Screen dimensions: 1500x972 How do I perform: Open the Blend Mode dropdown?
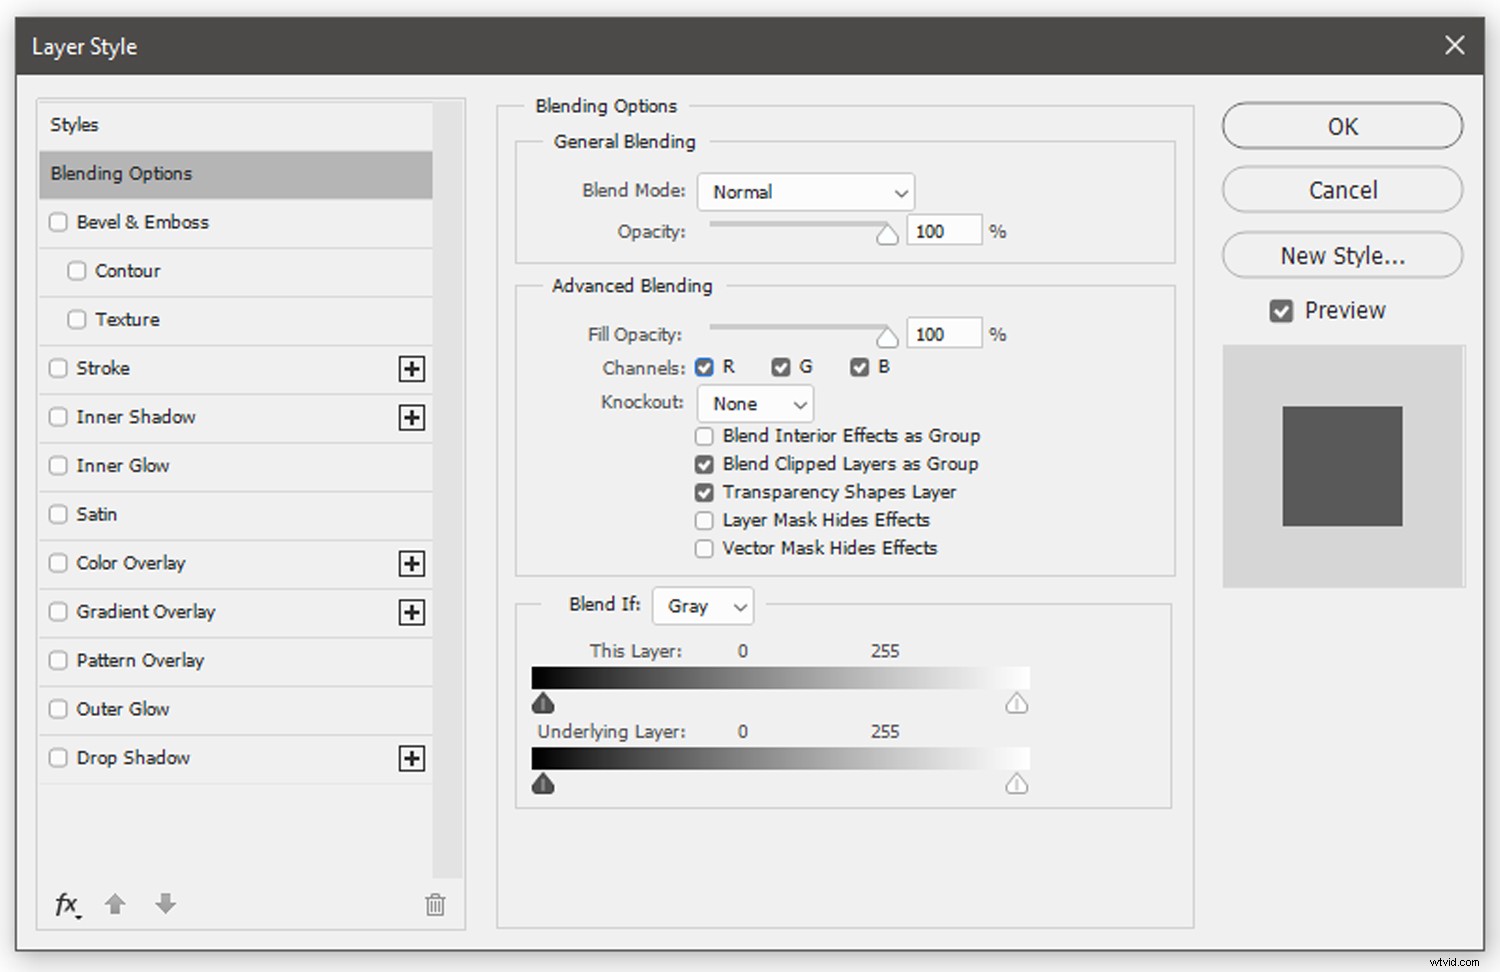[806, 192]
